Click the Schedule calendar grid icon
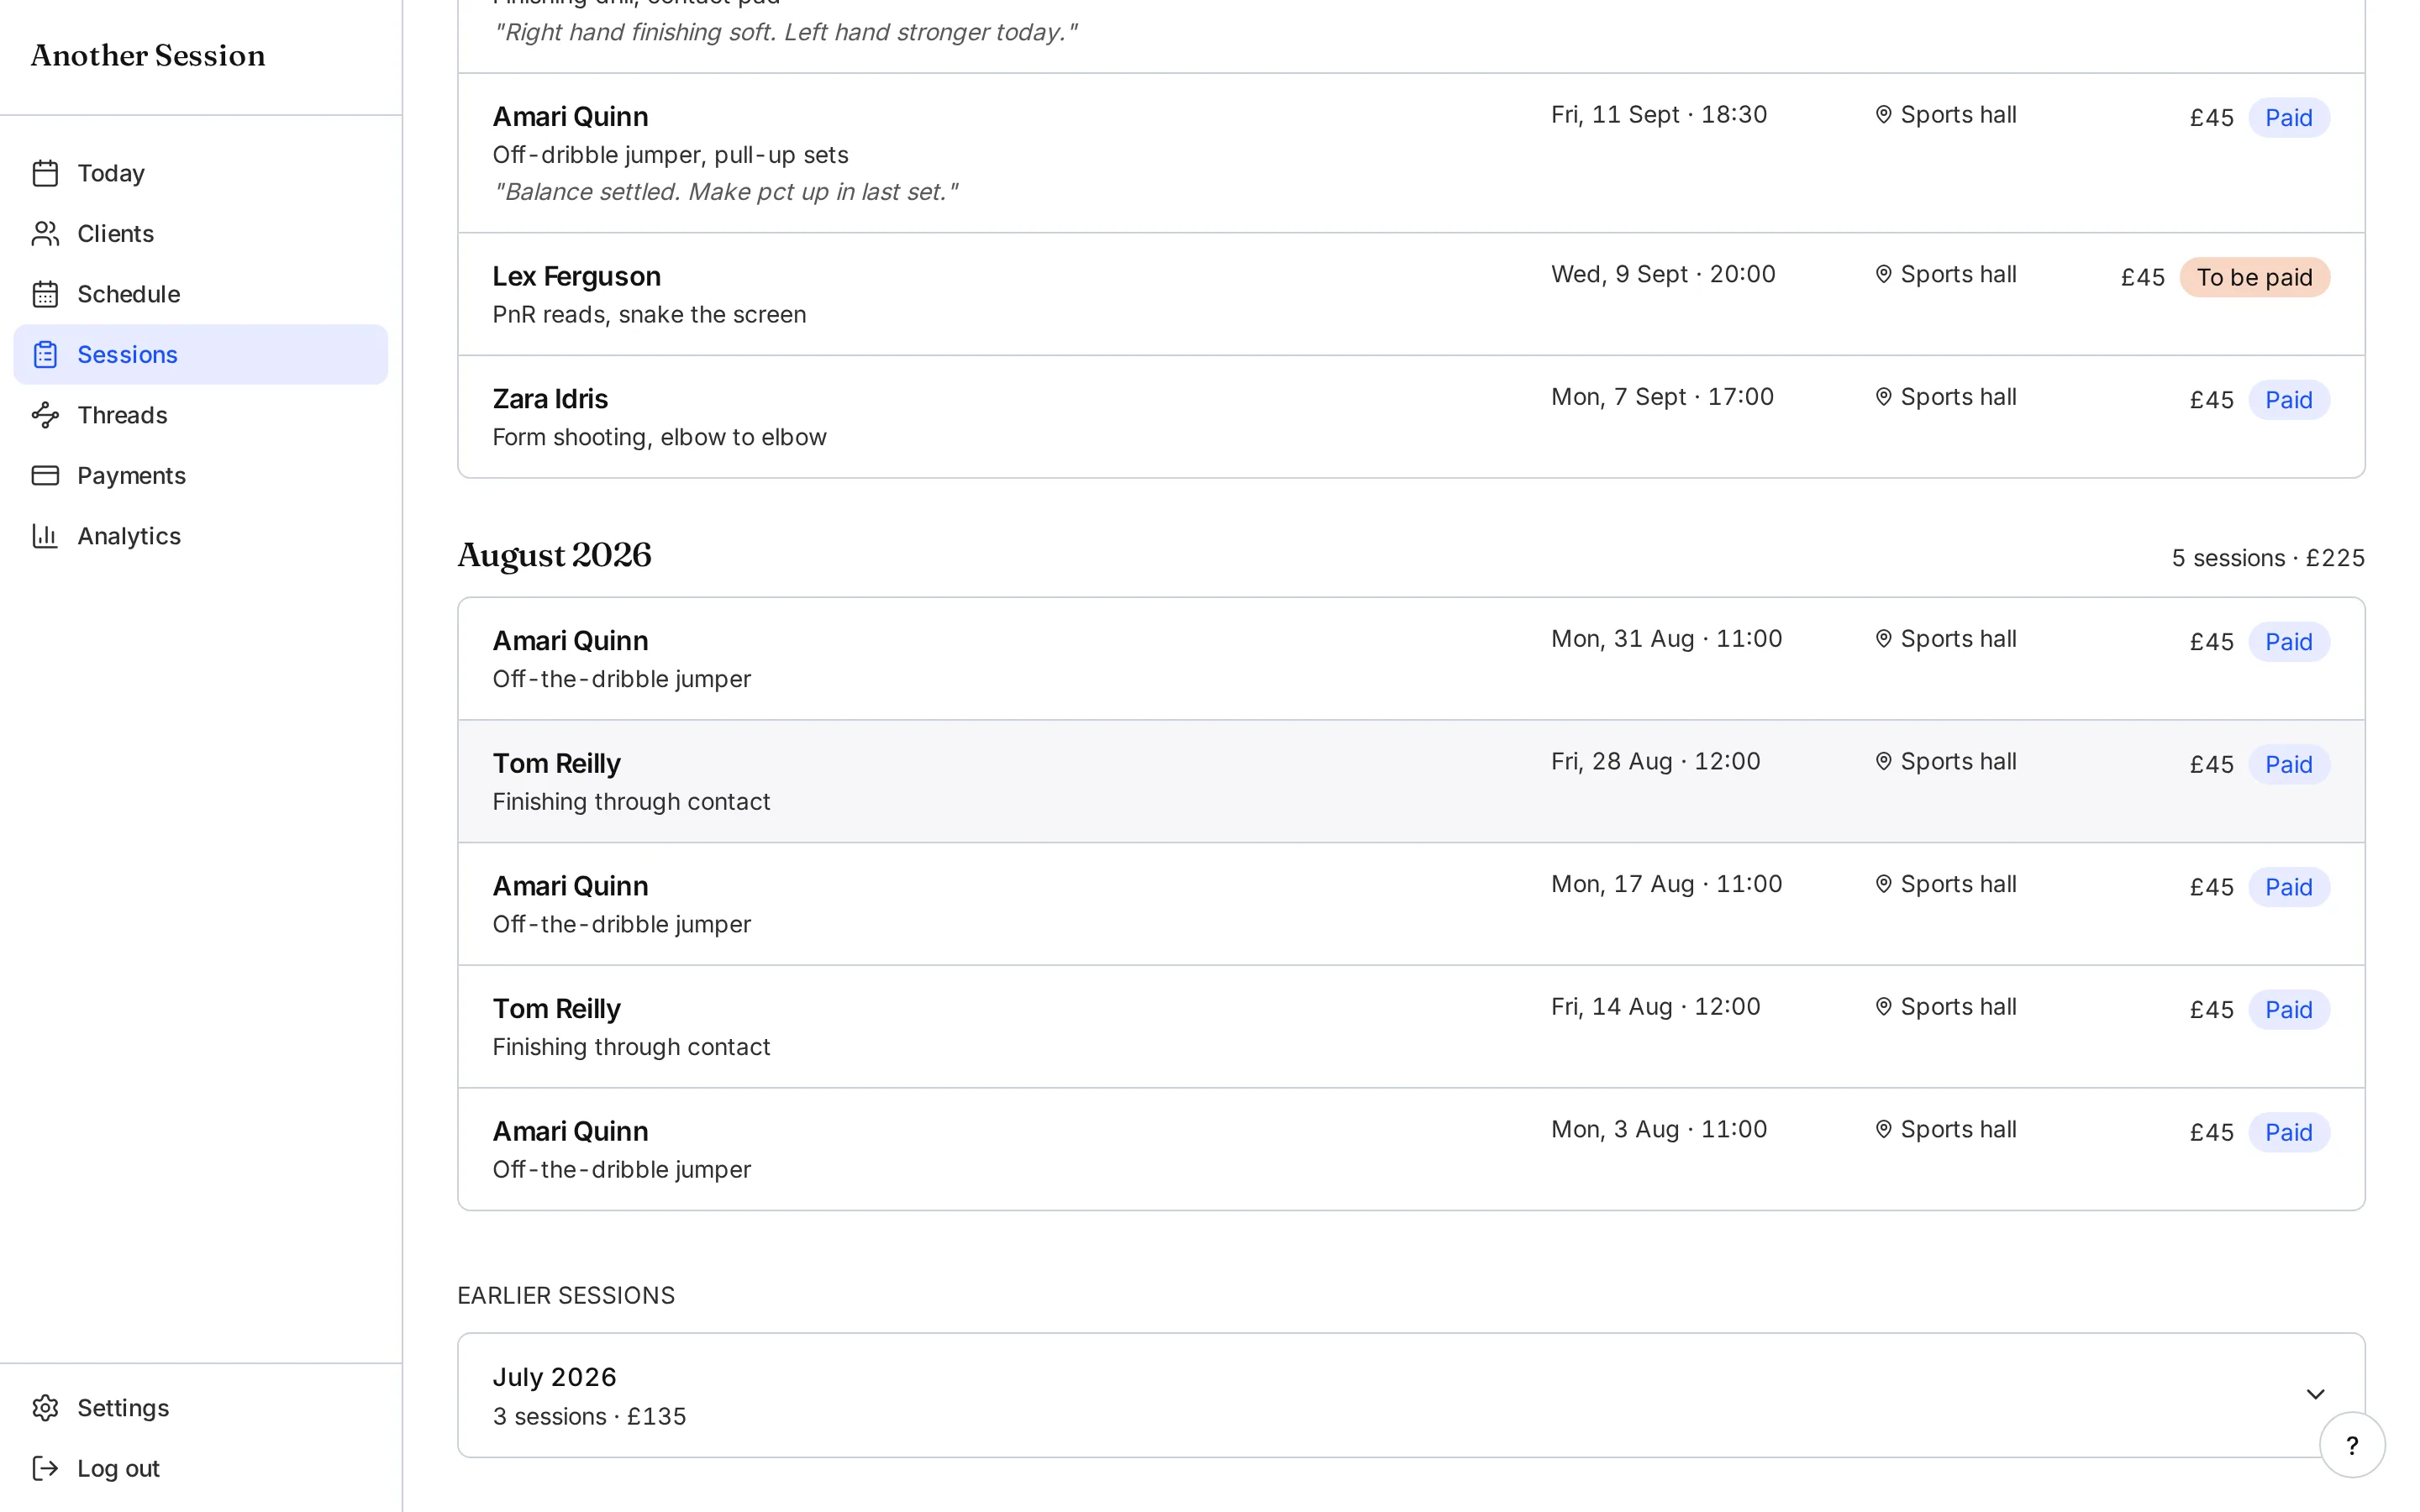 [45, 294]
